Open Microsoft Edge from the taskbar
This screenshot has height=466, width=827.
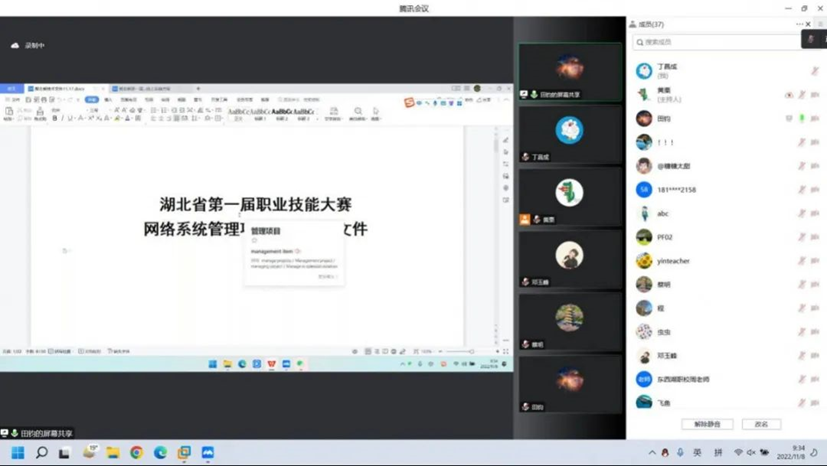click(x=160, y=453)
